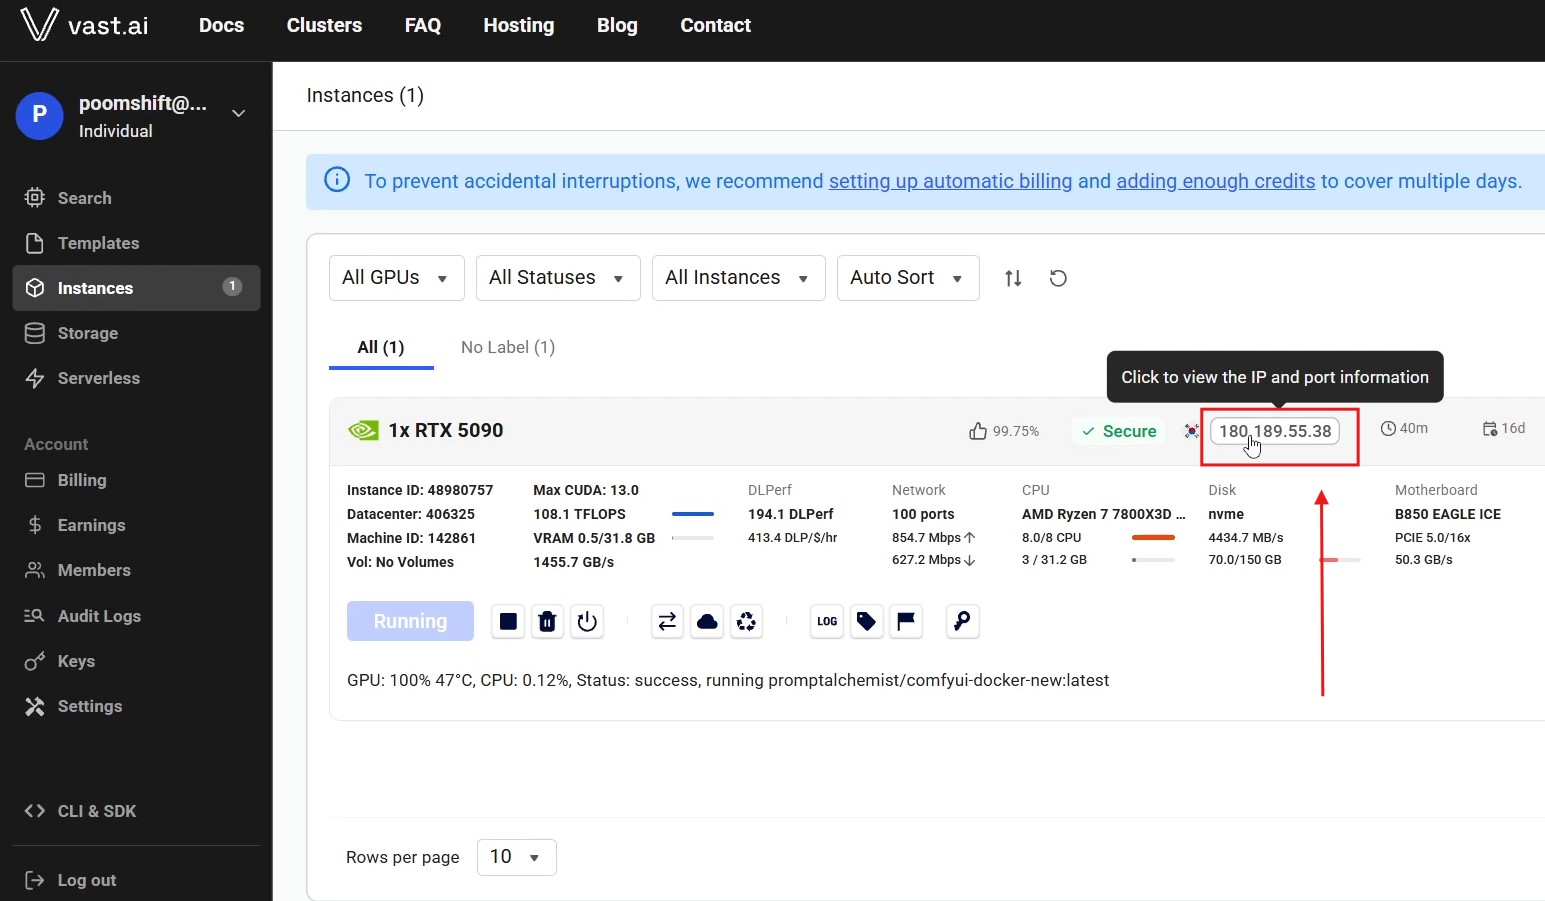Open the All Instances dropdown
Screen dimensions: 1545x901
tap(739, 278)
